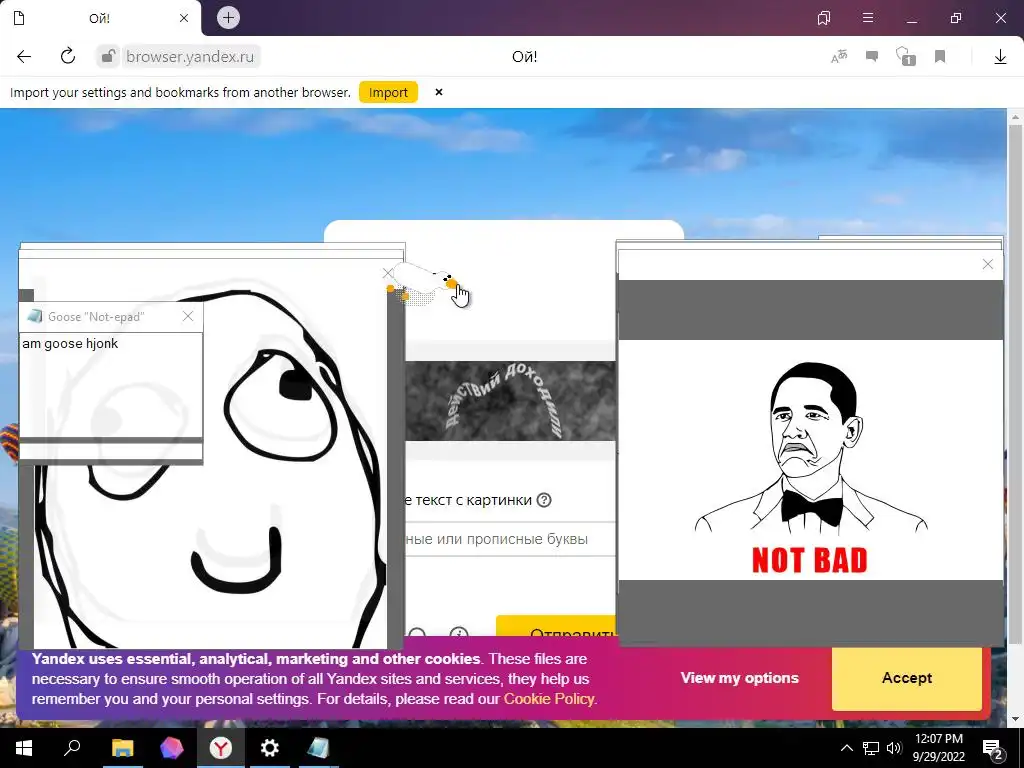Screen dimensions: 1024x768
Task: Click the Goose "Not-epad" title bar
Action: coord(111,317)
